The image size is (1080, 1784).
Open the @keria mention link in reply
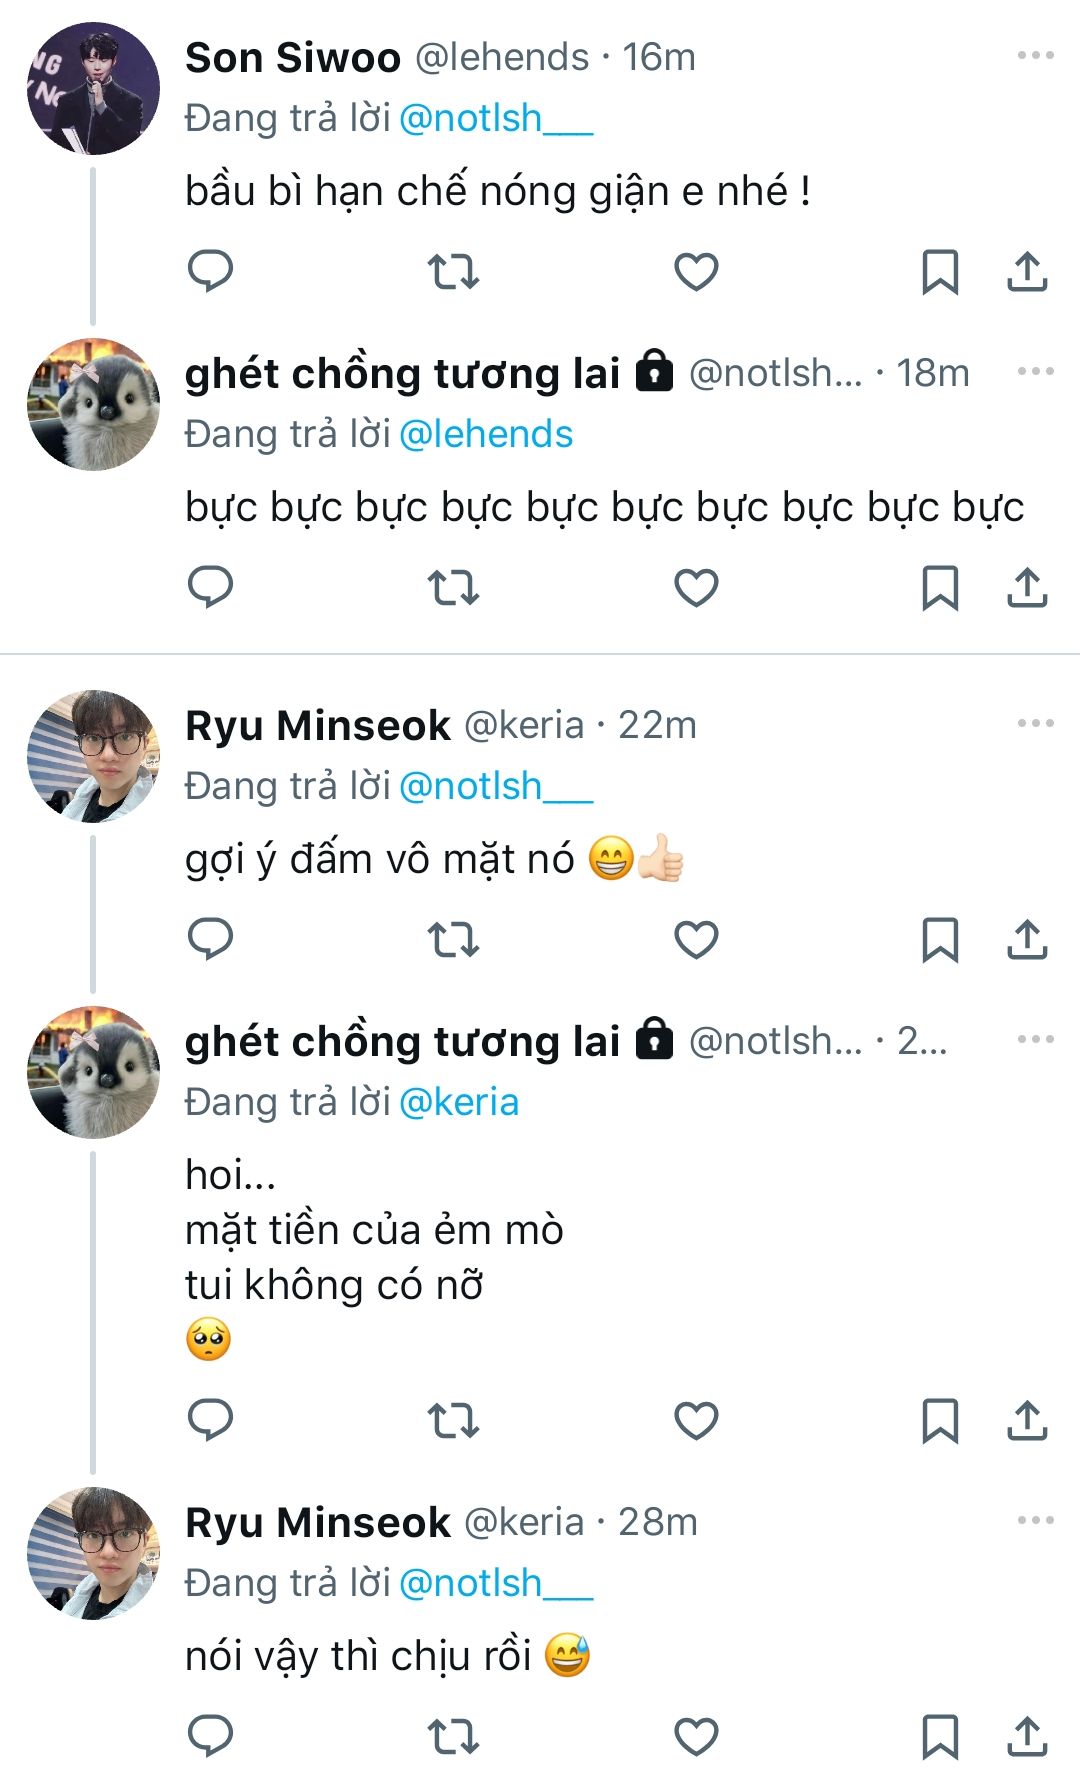tap(459, 1102)
